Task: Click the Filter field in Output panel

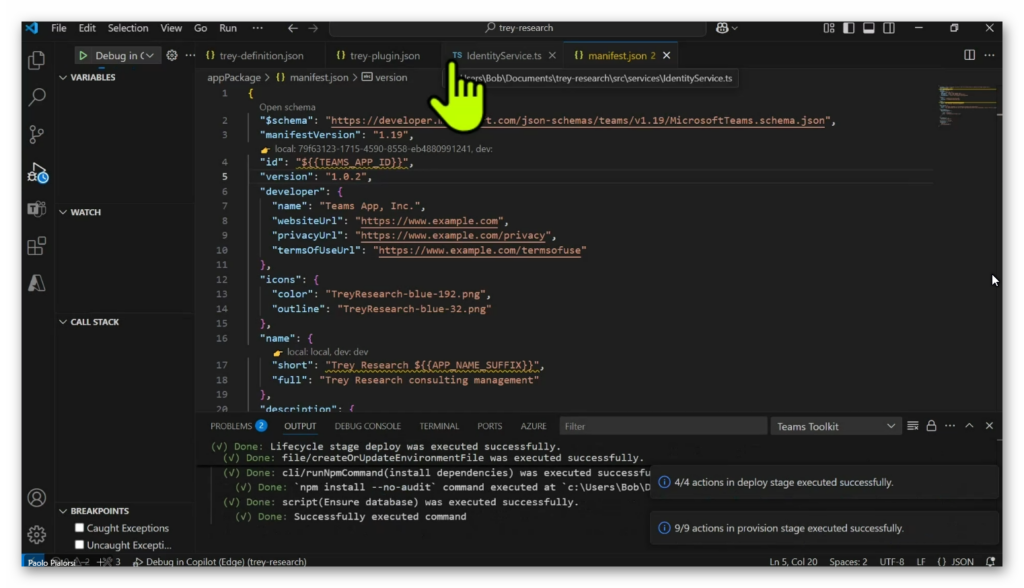Action: [x=661, y=426]
